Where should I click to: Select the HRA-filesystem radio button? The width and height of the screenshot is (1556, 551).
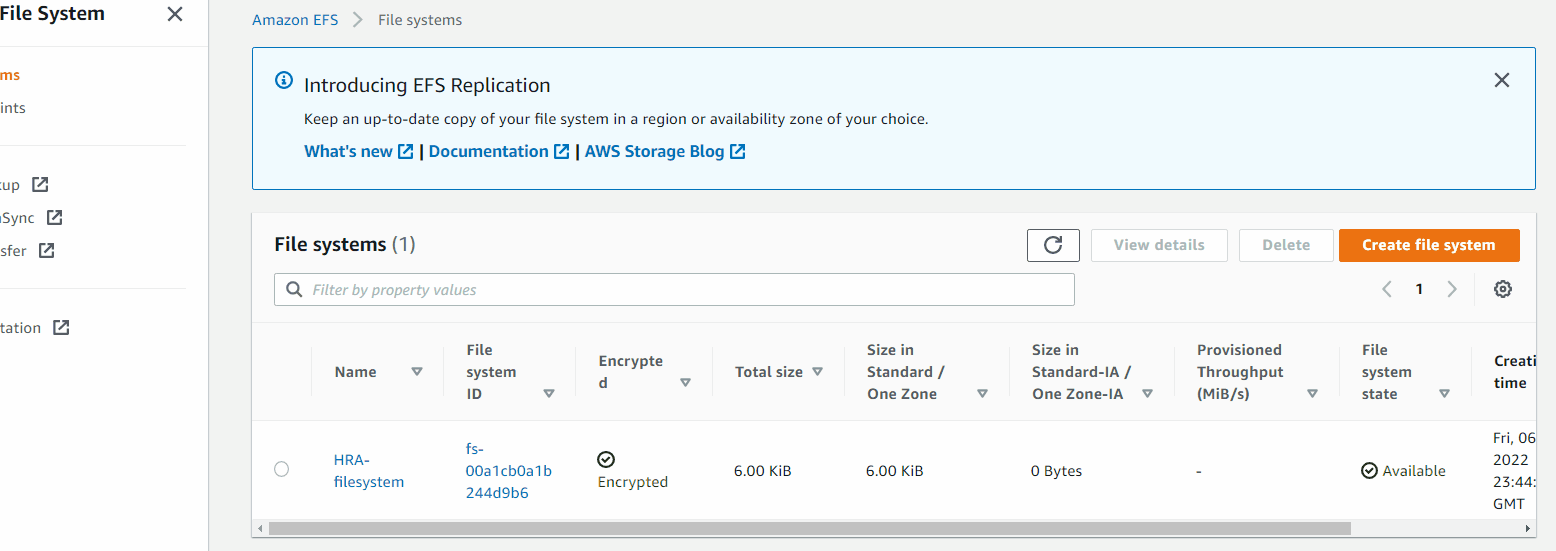[x=281, y=469]
